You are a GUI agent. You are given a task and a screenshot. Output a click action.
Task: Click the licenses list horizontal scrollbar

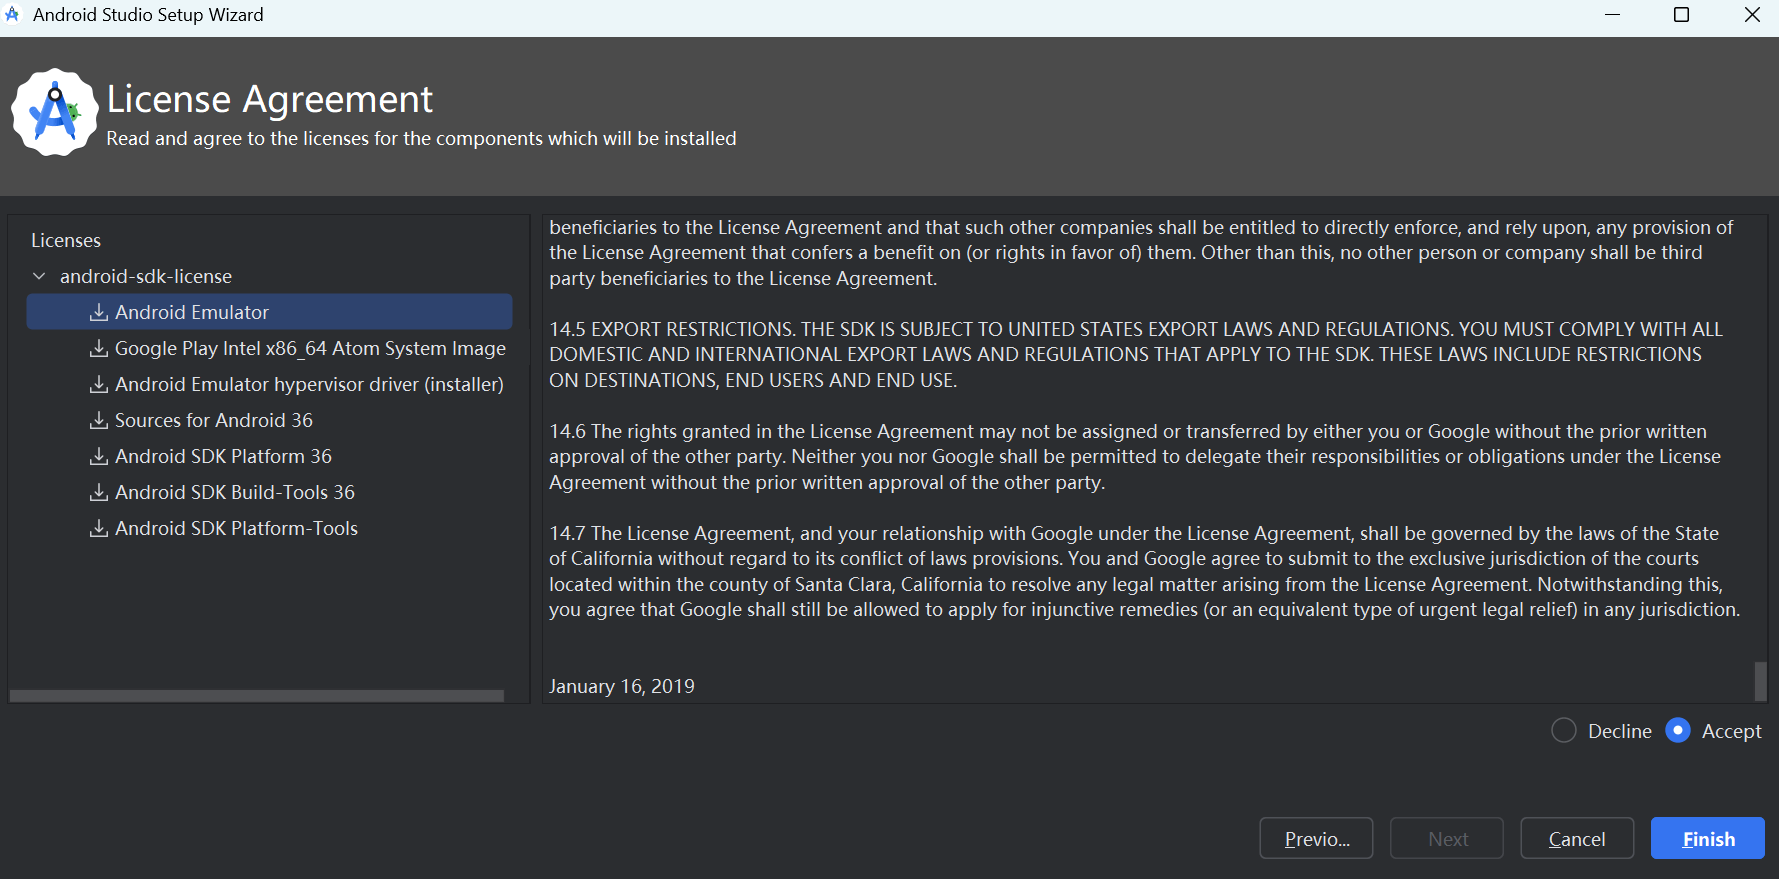pos(257,695)
